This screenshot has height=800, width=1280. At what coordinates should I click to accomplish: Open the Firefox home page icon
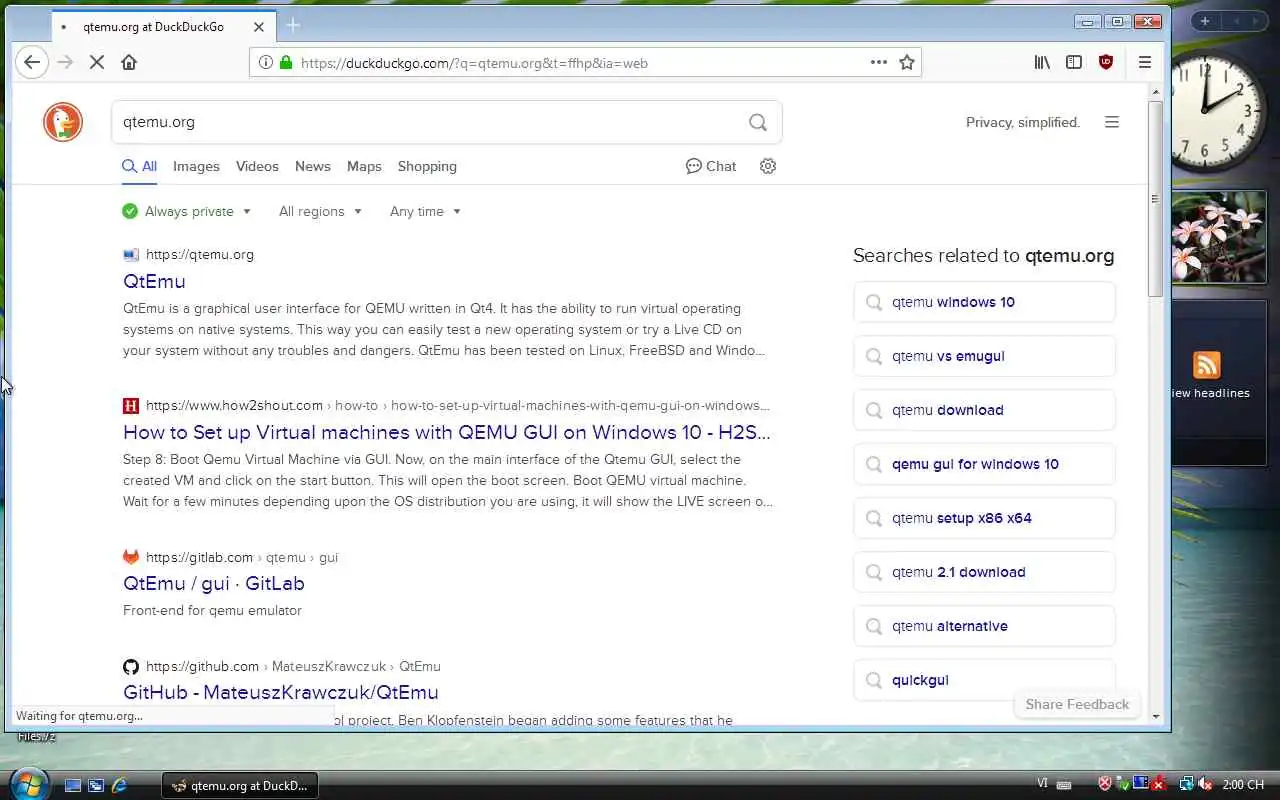coord(129,62)
